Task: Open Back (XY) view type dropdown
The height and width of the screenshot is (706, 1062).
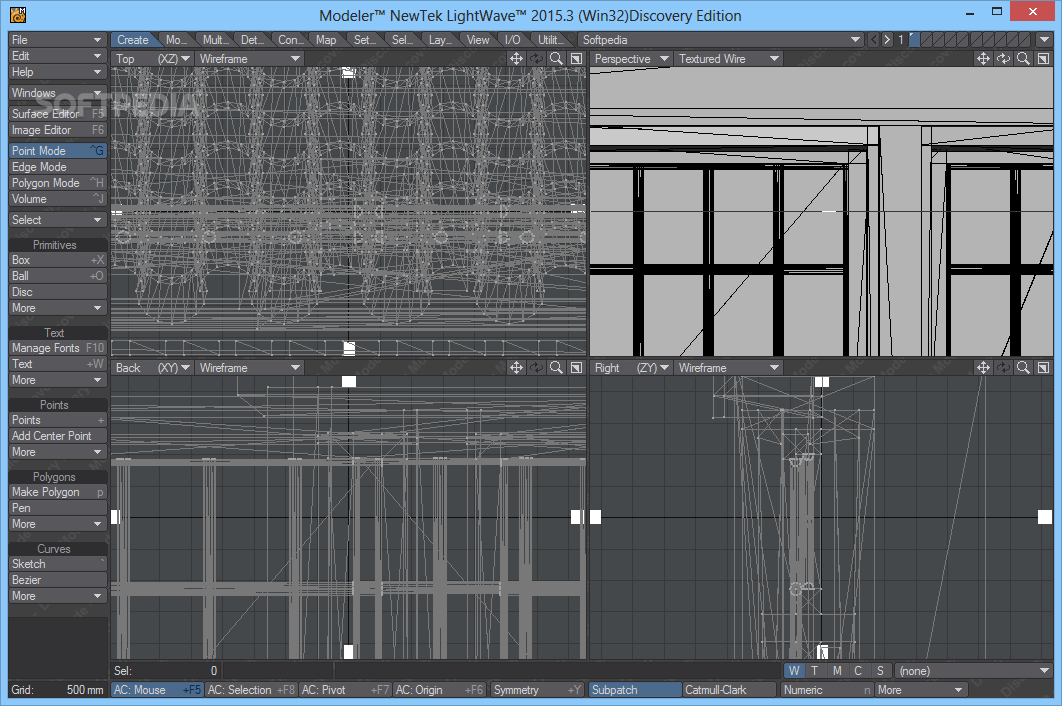Action: (x=153, y=368)
